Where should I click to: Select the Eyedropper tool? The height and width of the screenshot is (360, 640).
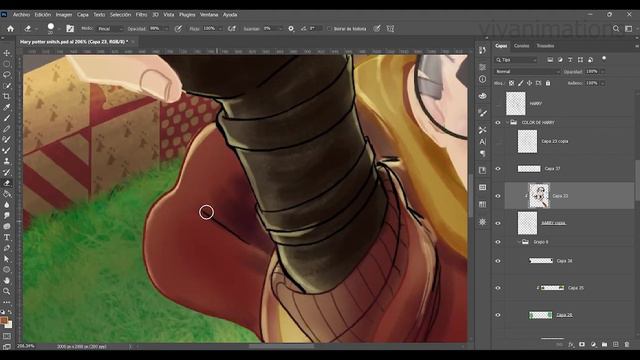click(7, 107)
